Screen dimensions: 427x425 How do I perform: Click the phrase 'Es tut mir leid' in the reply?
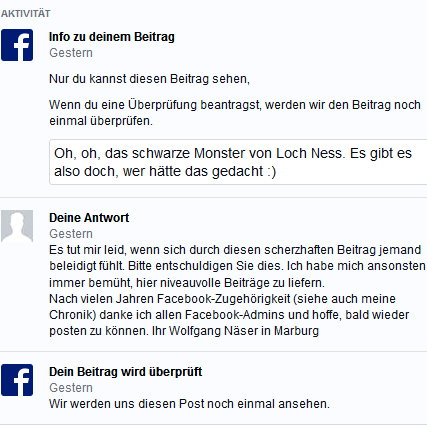(88, 250)
